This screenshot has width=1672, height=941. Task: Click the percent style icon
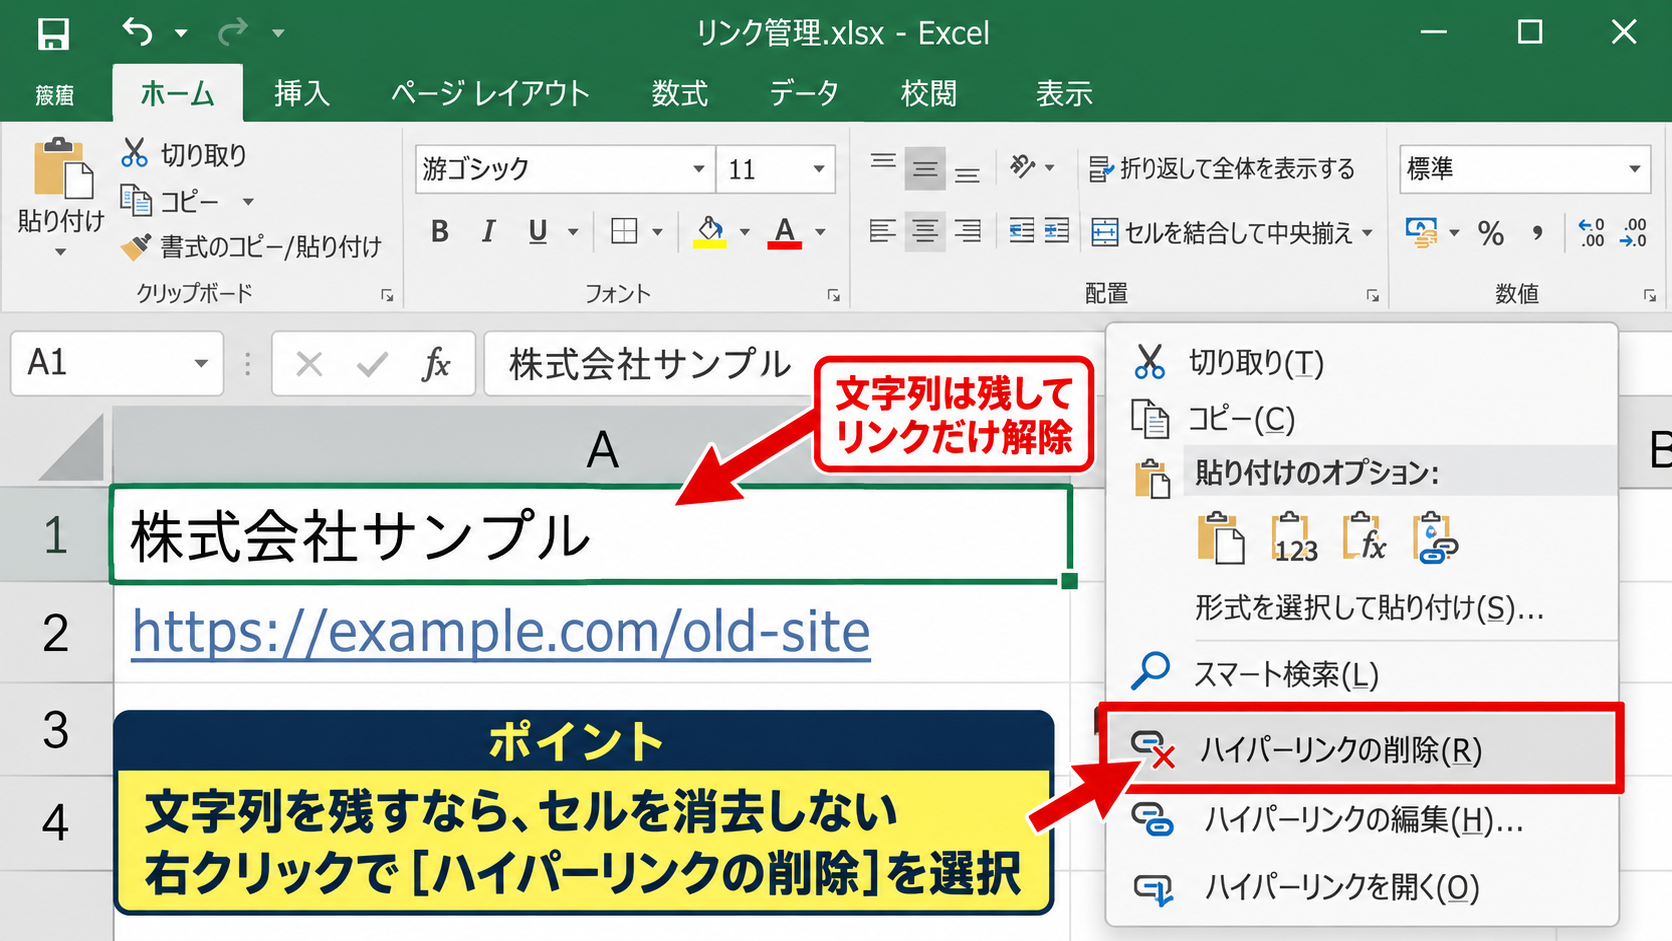click(1491, 233)
